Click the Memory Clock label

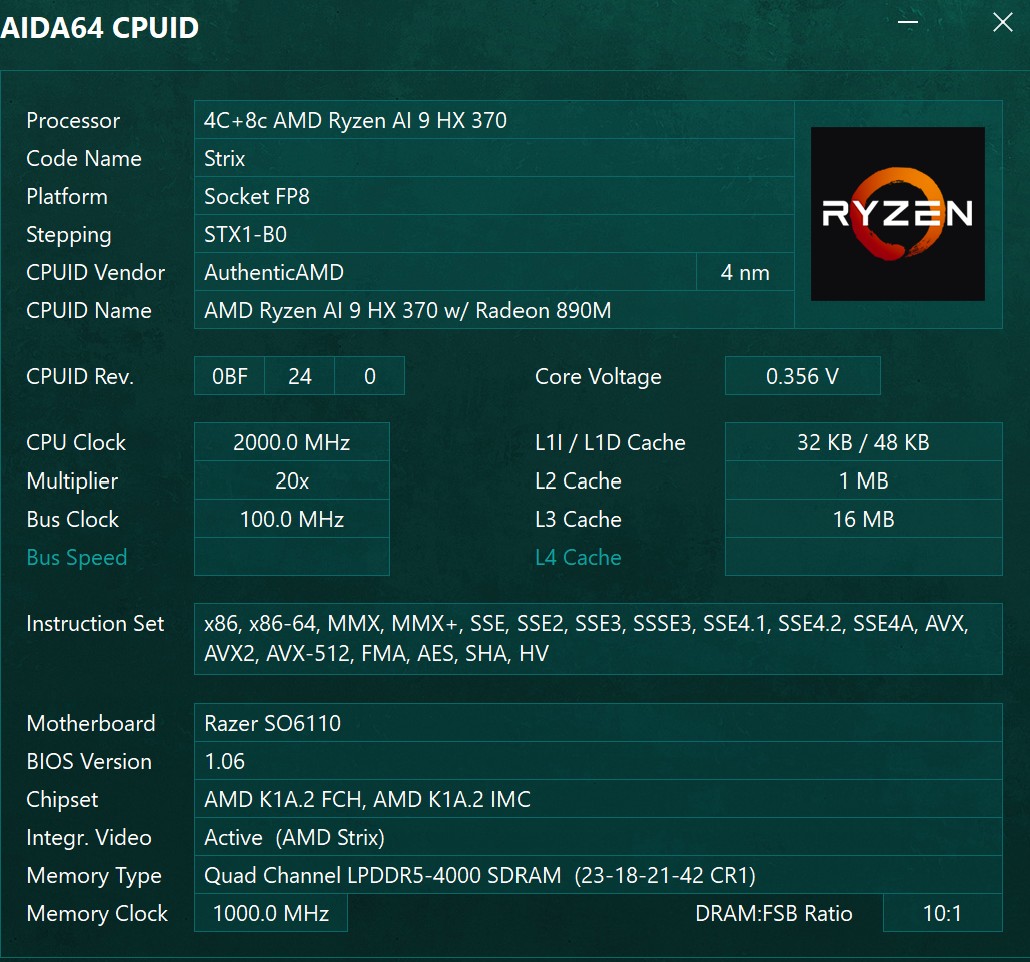pos(97,913)
